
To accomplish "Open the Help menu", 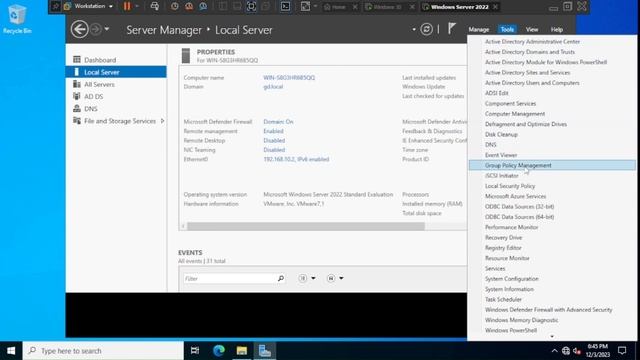I will tap(556, 29).
